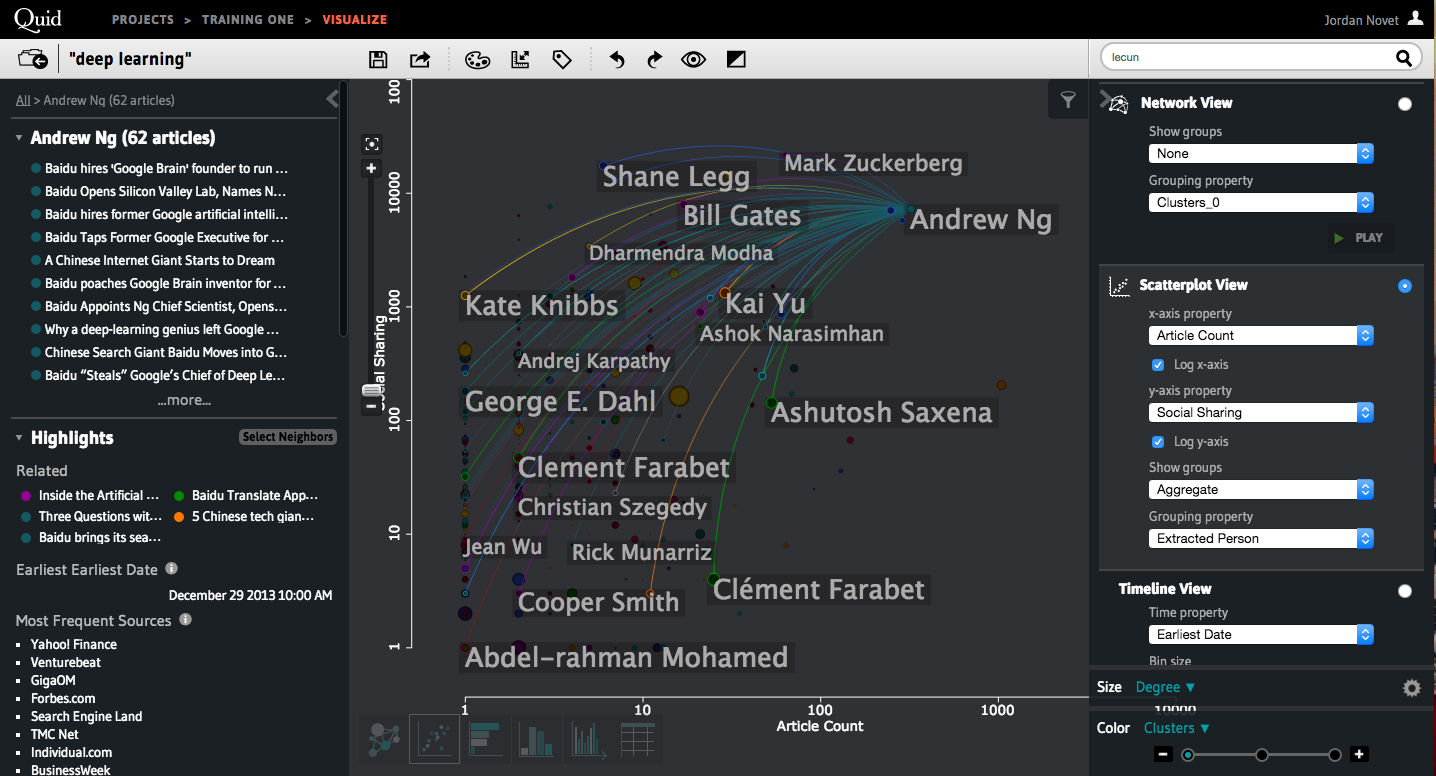Click the user profile icon
This screenshot has height=776, width=1436.
click(x=1415, y=18)
